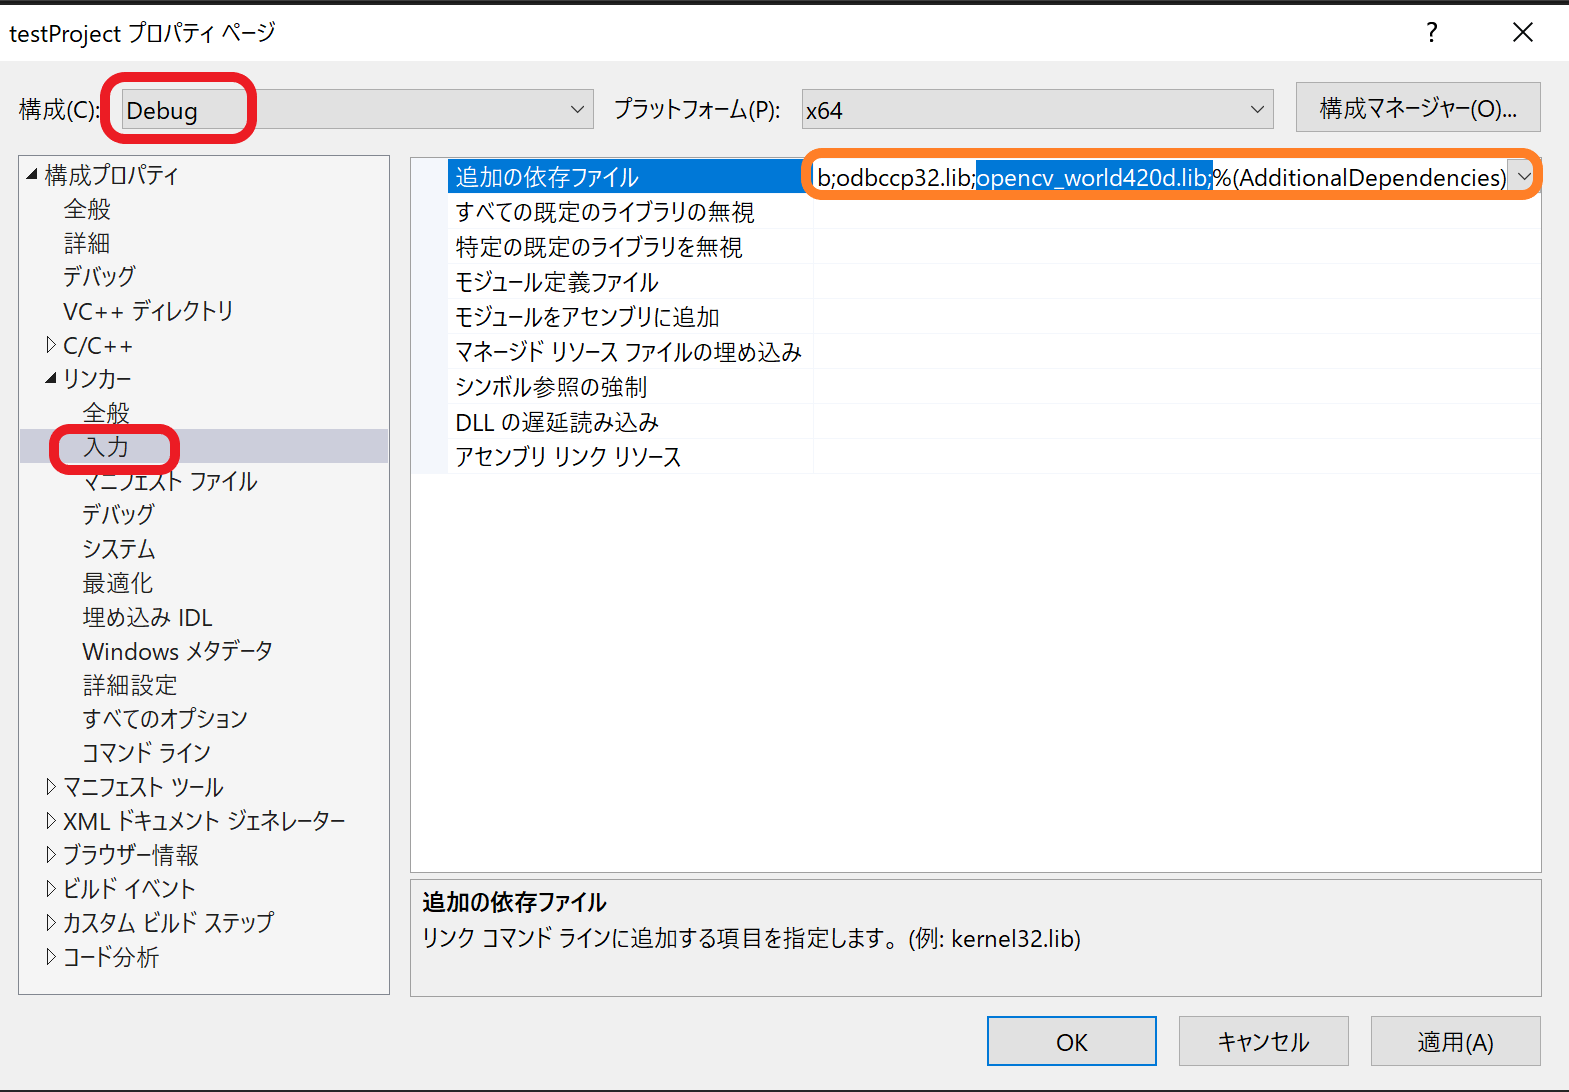The height and width of the screenshot is (1092, 1569).
Task: Select 詳細設定 under リンカー
Action: pyautogui.click(x=130, y=685)
